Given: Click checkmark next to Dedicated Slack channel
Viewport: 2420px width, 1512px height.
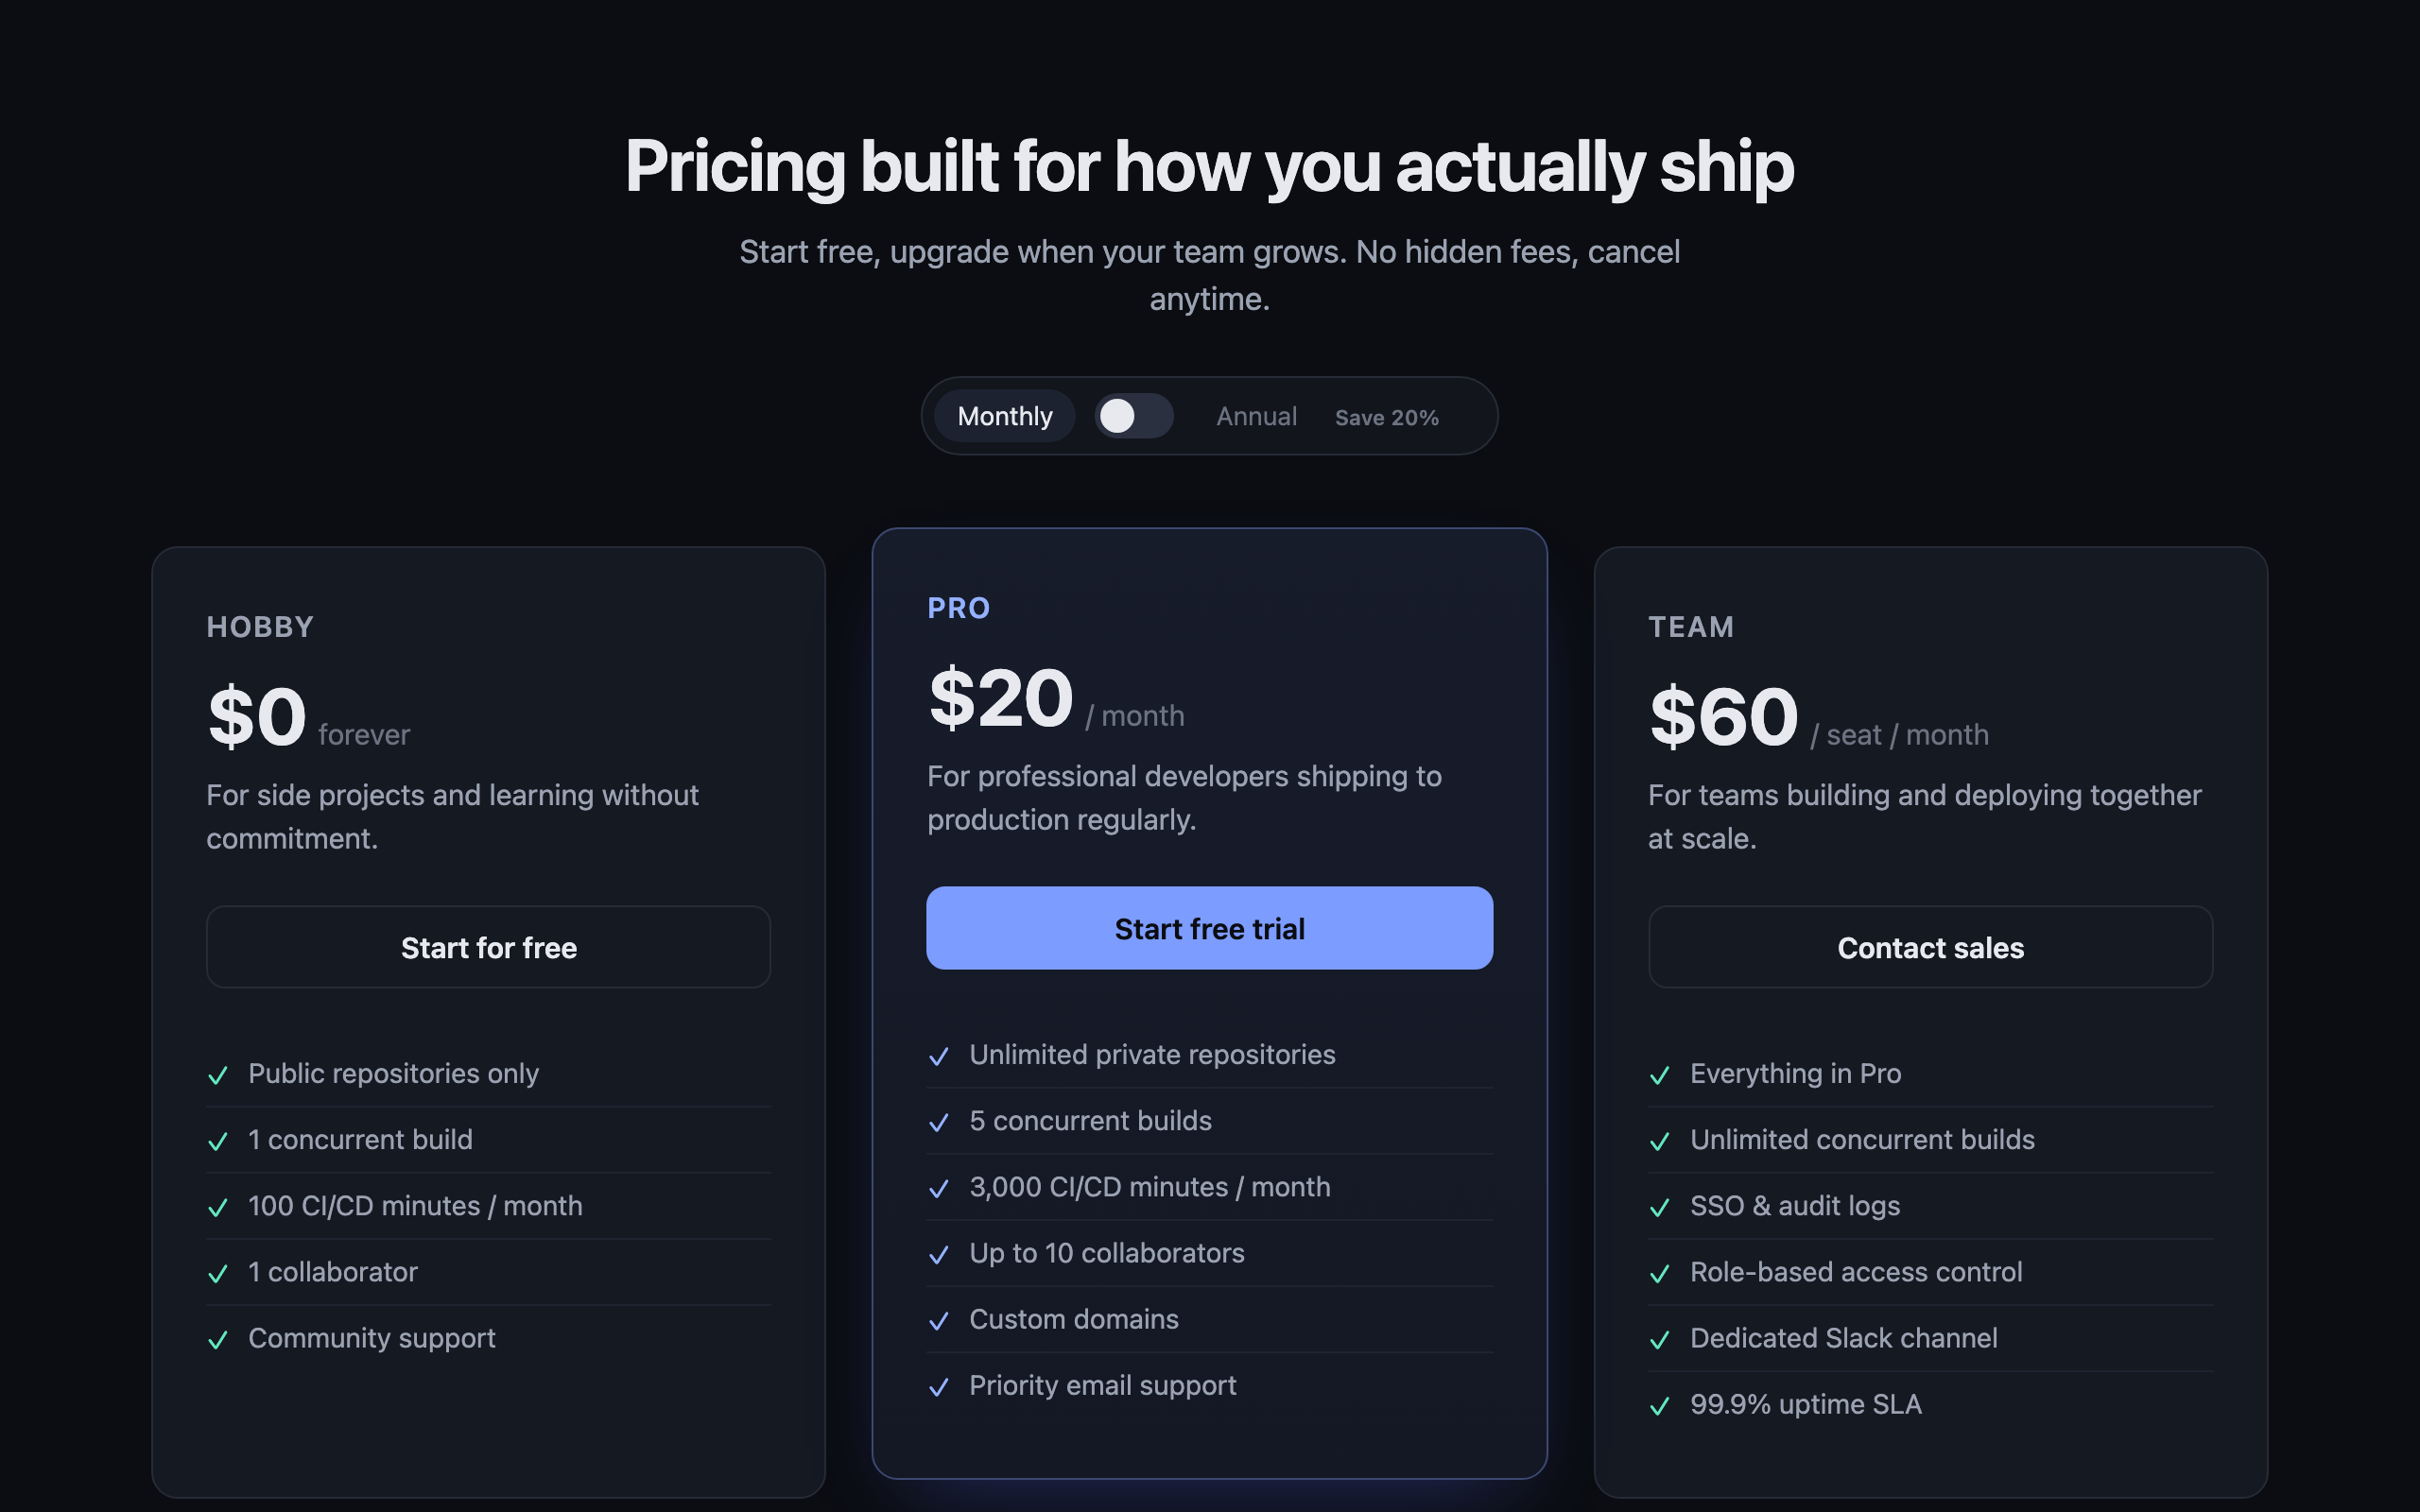Looking at the screenshot, I should (x=1660, y=1340).
